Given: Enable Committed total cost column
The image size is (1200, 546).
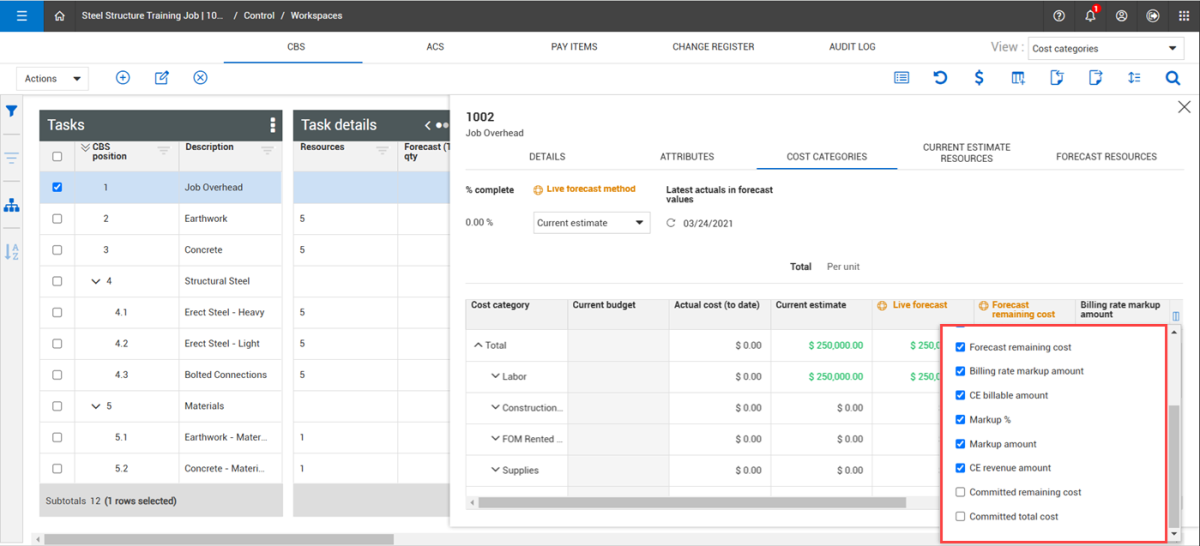Looking at the screenshot, I should [x=961, y=516].
